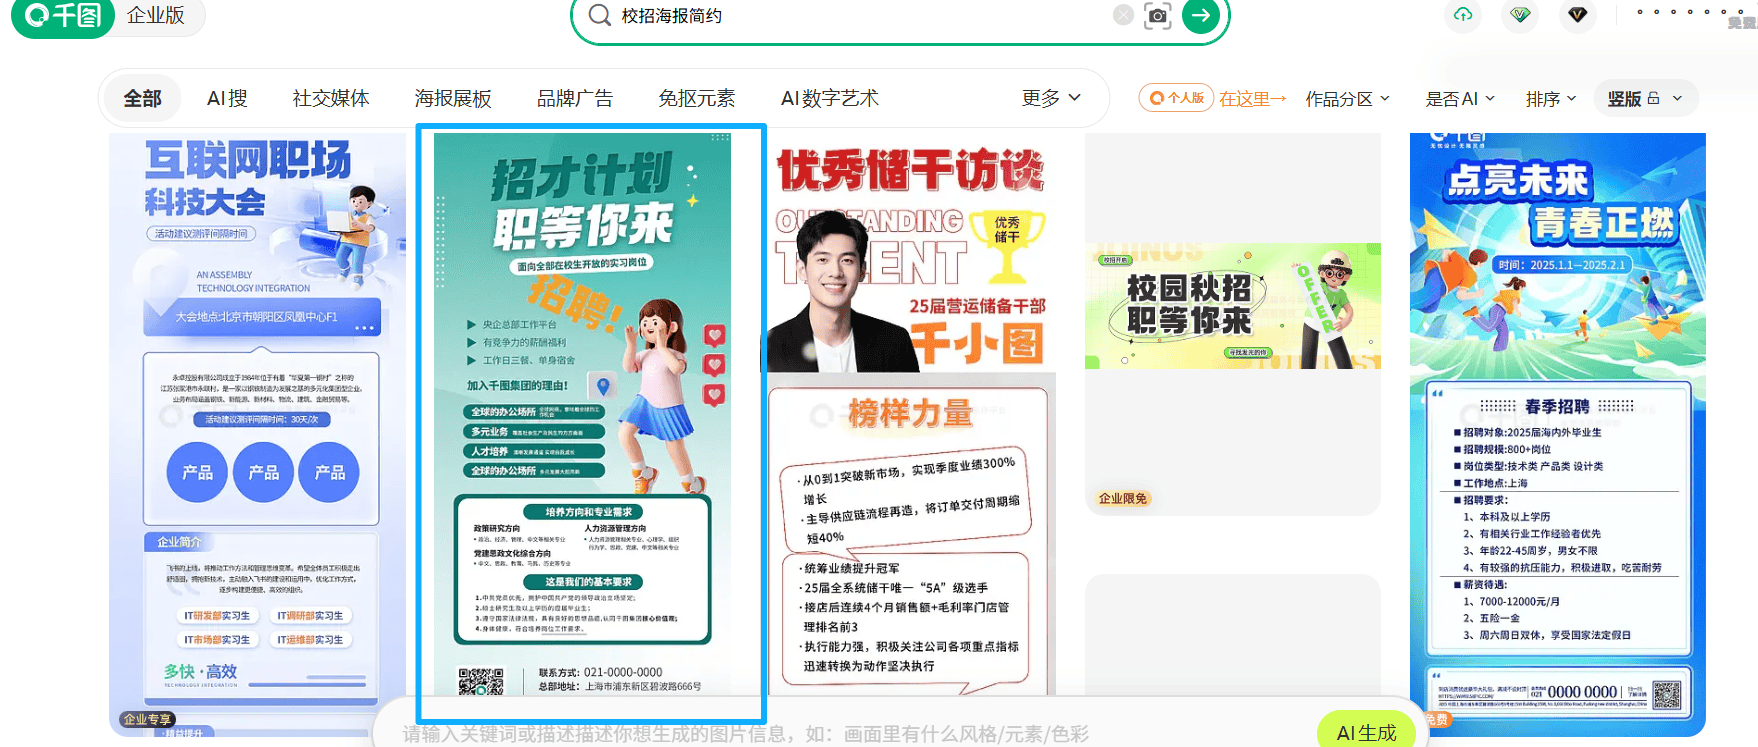Image resolution: width=1758 pixels, height=747 pixels.
Task: Click the cloud upload icon
Action: pyautogui.click(x=1463, y=15)
